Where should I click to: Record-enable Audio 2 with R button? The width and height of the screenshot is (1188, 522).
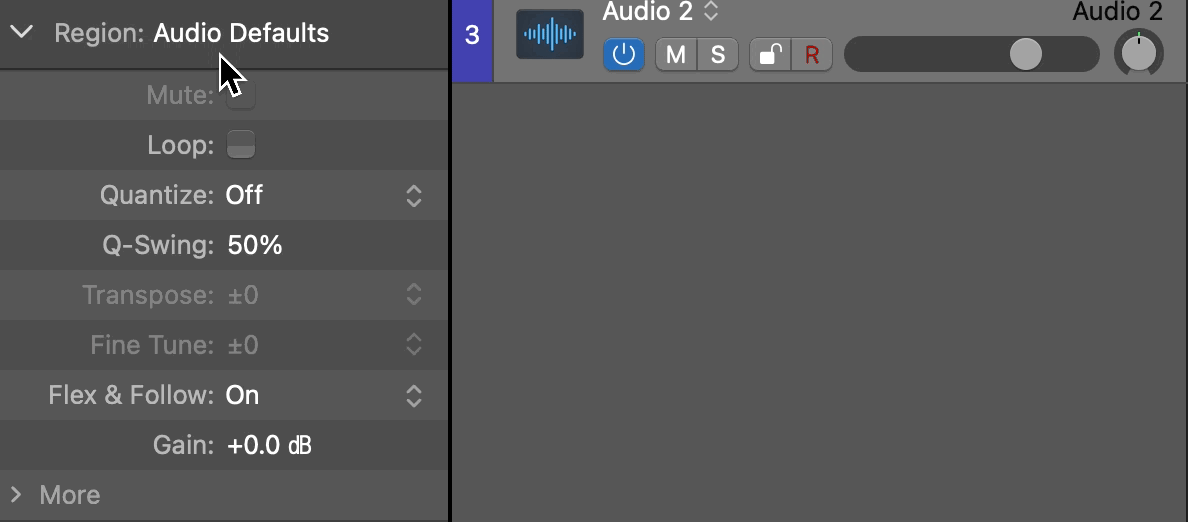(811, 55)
